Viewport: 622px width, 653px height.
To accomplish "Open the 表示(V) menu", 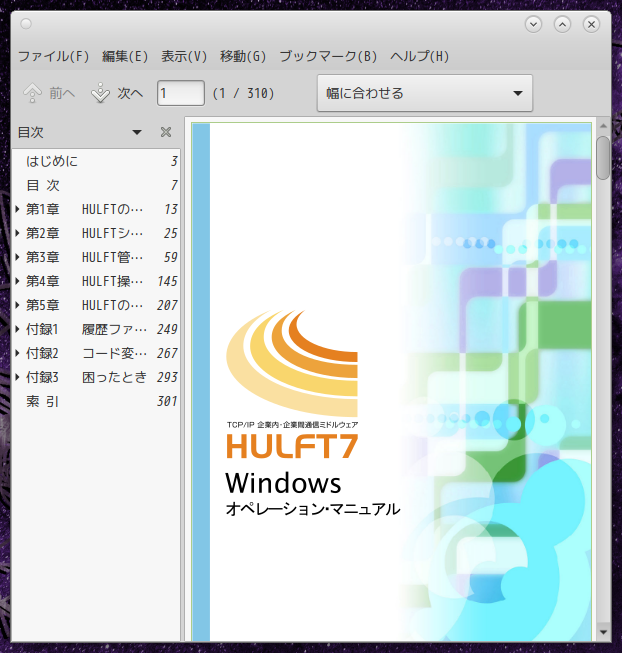I will (184, 56).
